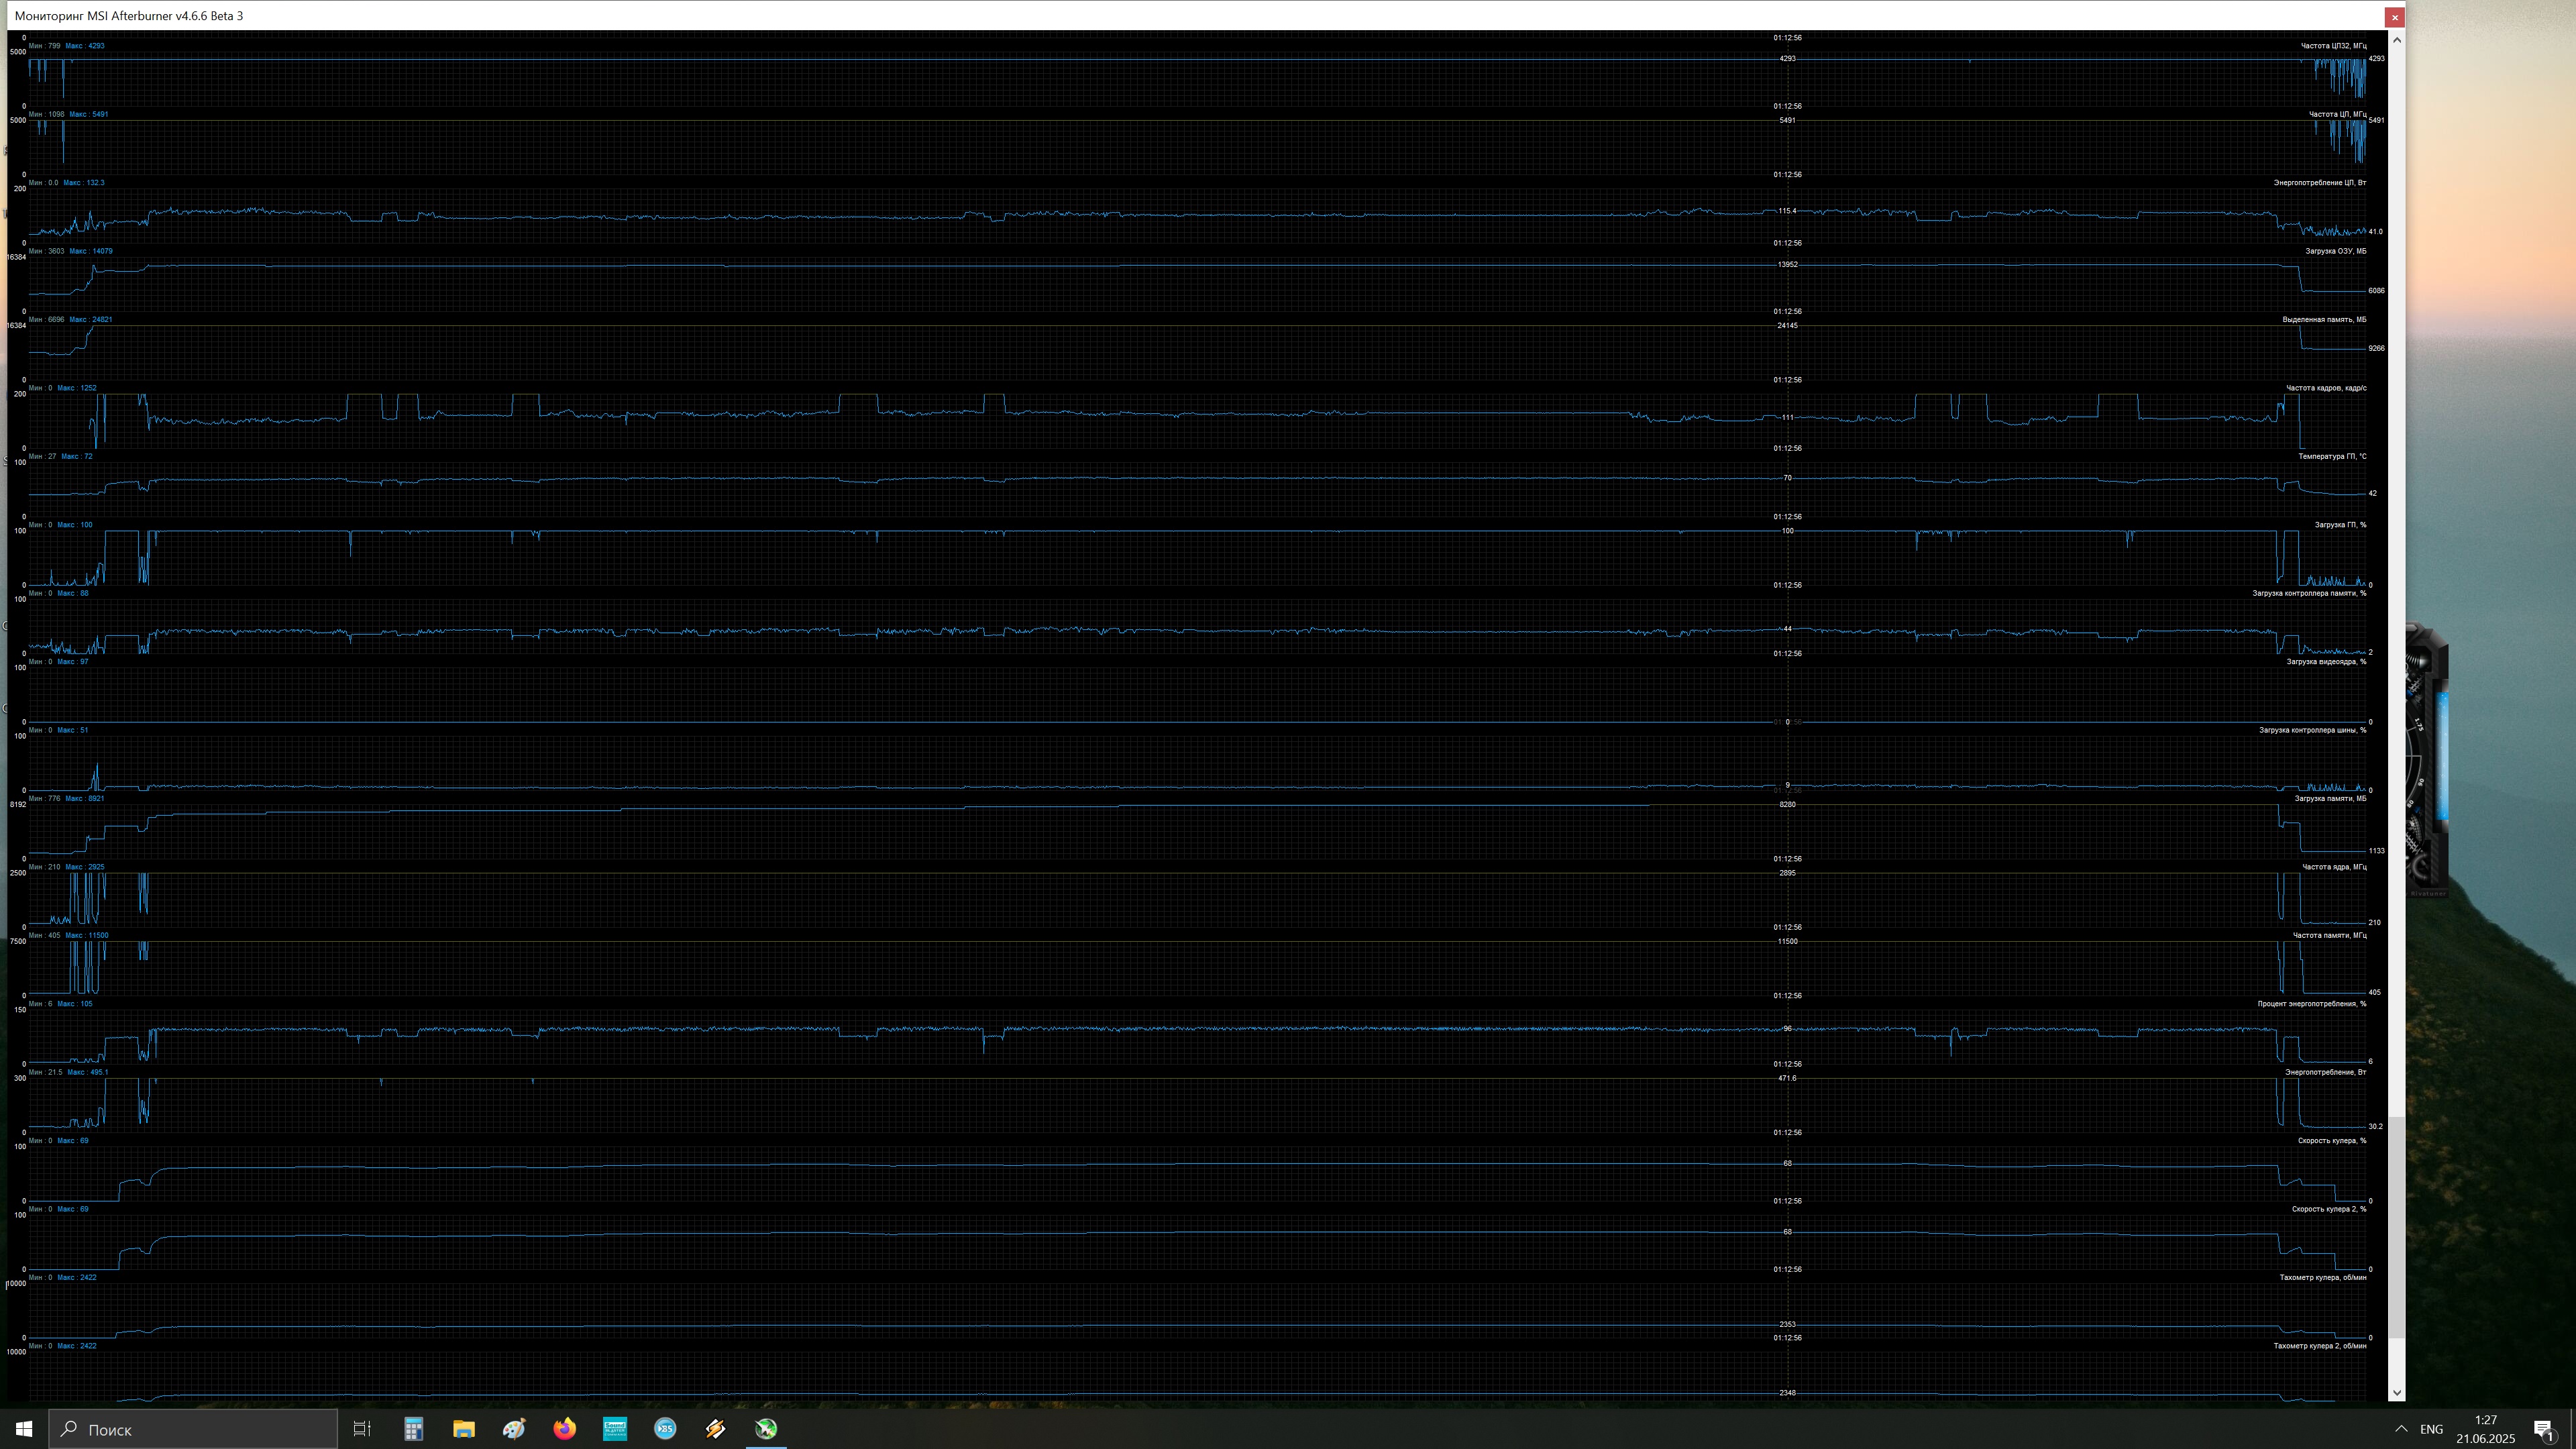This screenshot has width=2576, height=1449.
Task: Open the BS round blue taskbar icon
Action: point(665,1429)
